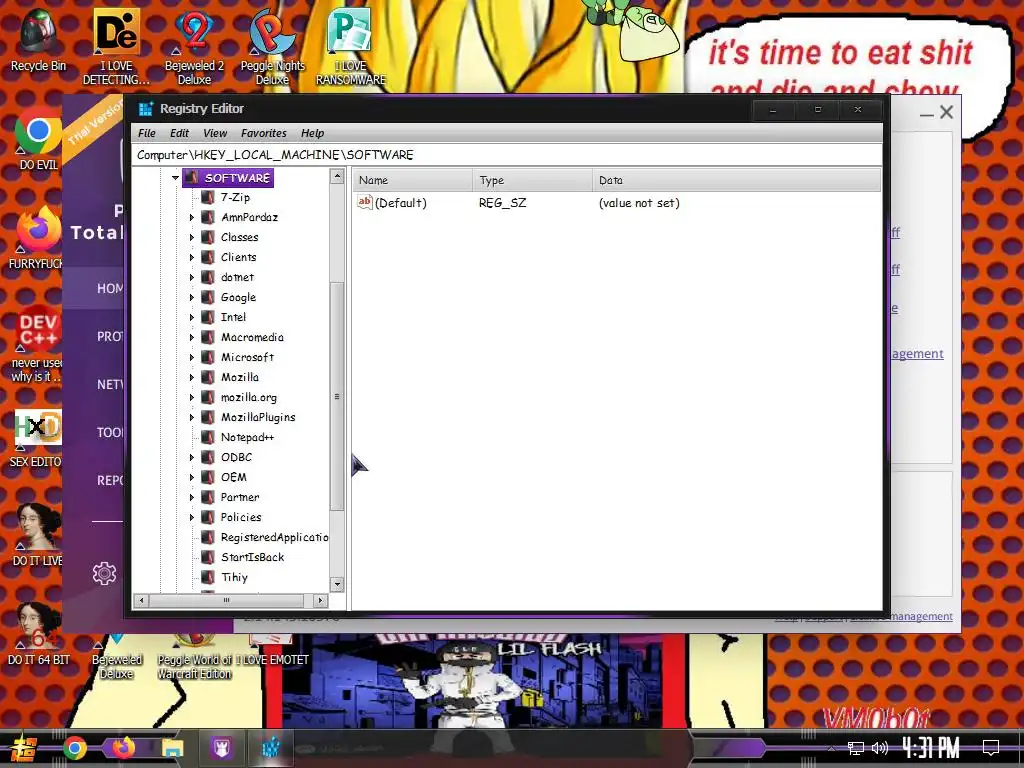Click the (Default) value's ab icon
The width and height of the screenshot is (1024, 768).
point(364,202)
